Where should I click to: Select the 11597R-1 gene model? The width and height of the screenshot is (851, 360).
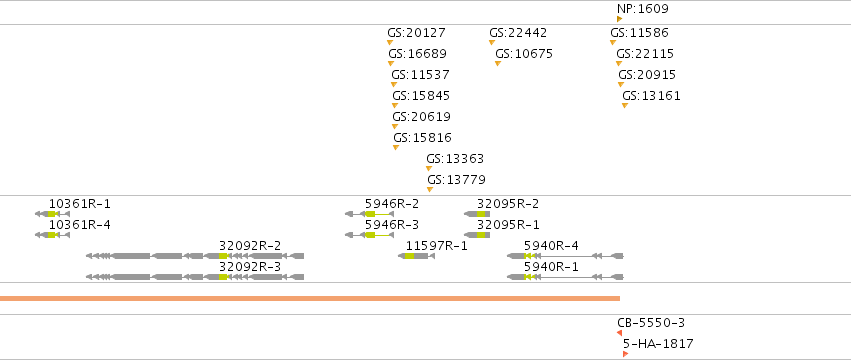coord(416,256)
